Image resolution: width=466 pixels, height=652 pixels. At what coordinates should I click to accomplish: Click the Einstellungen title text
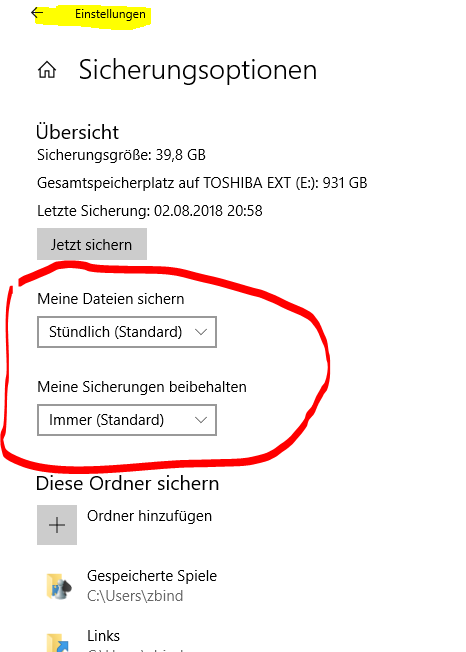110,14
